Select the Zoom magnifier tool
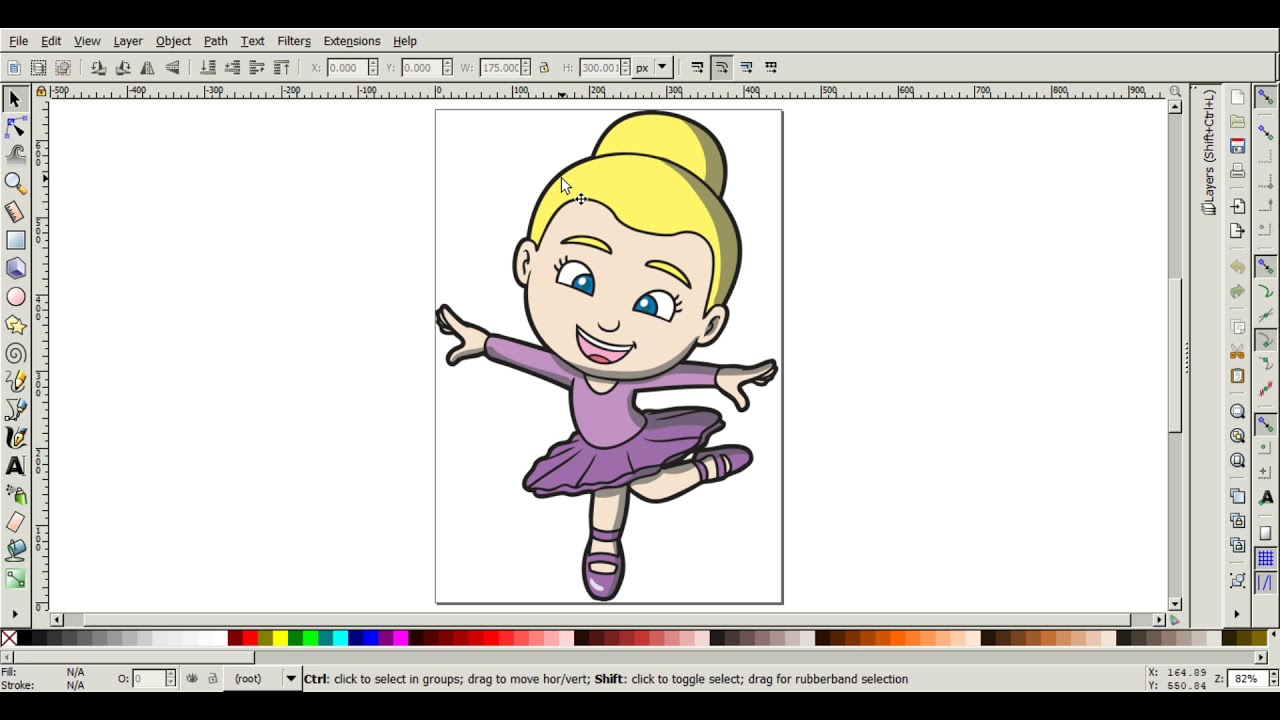1280x720 pixels. [15, 183]
